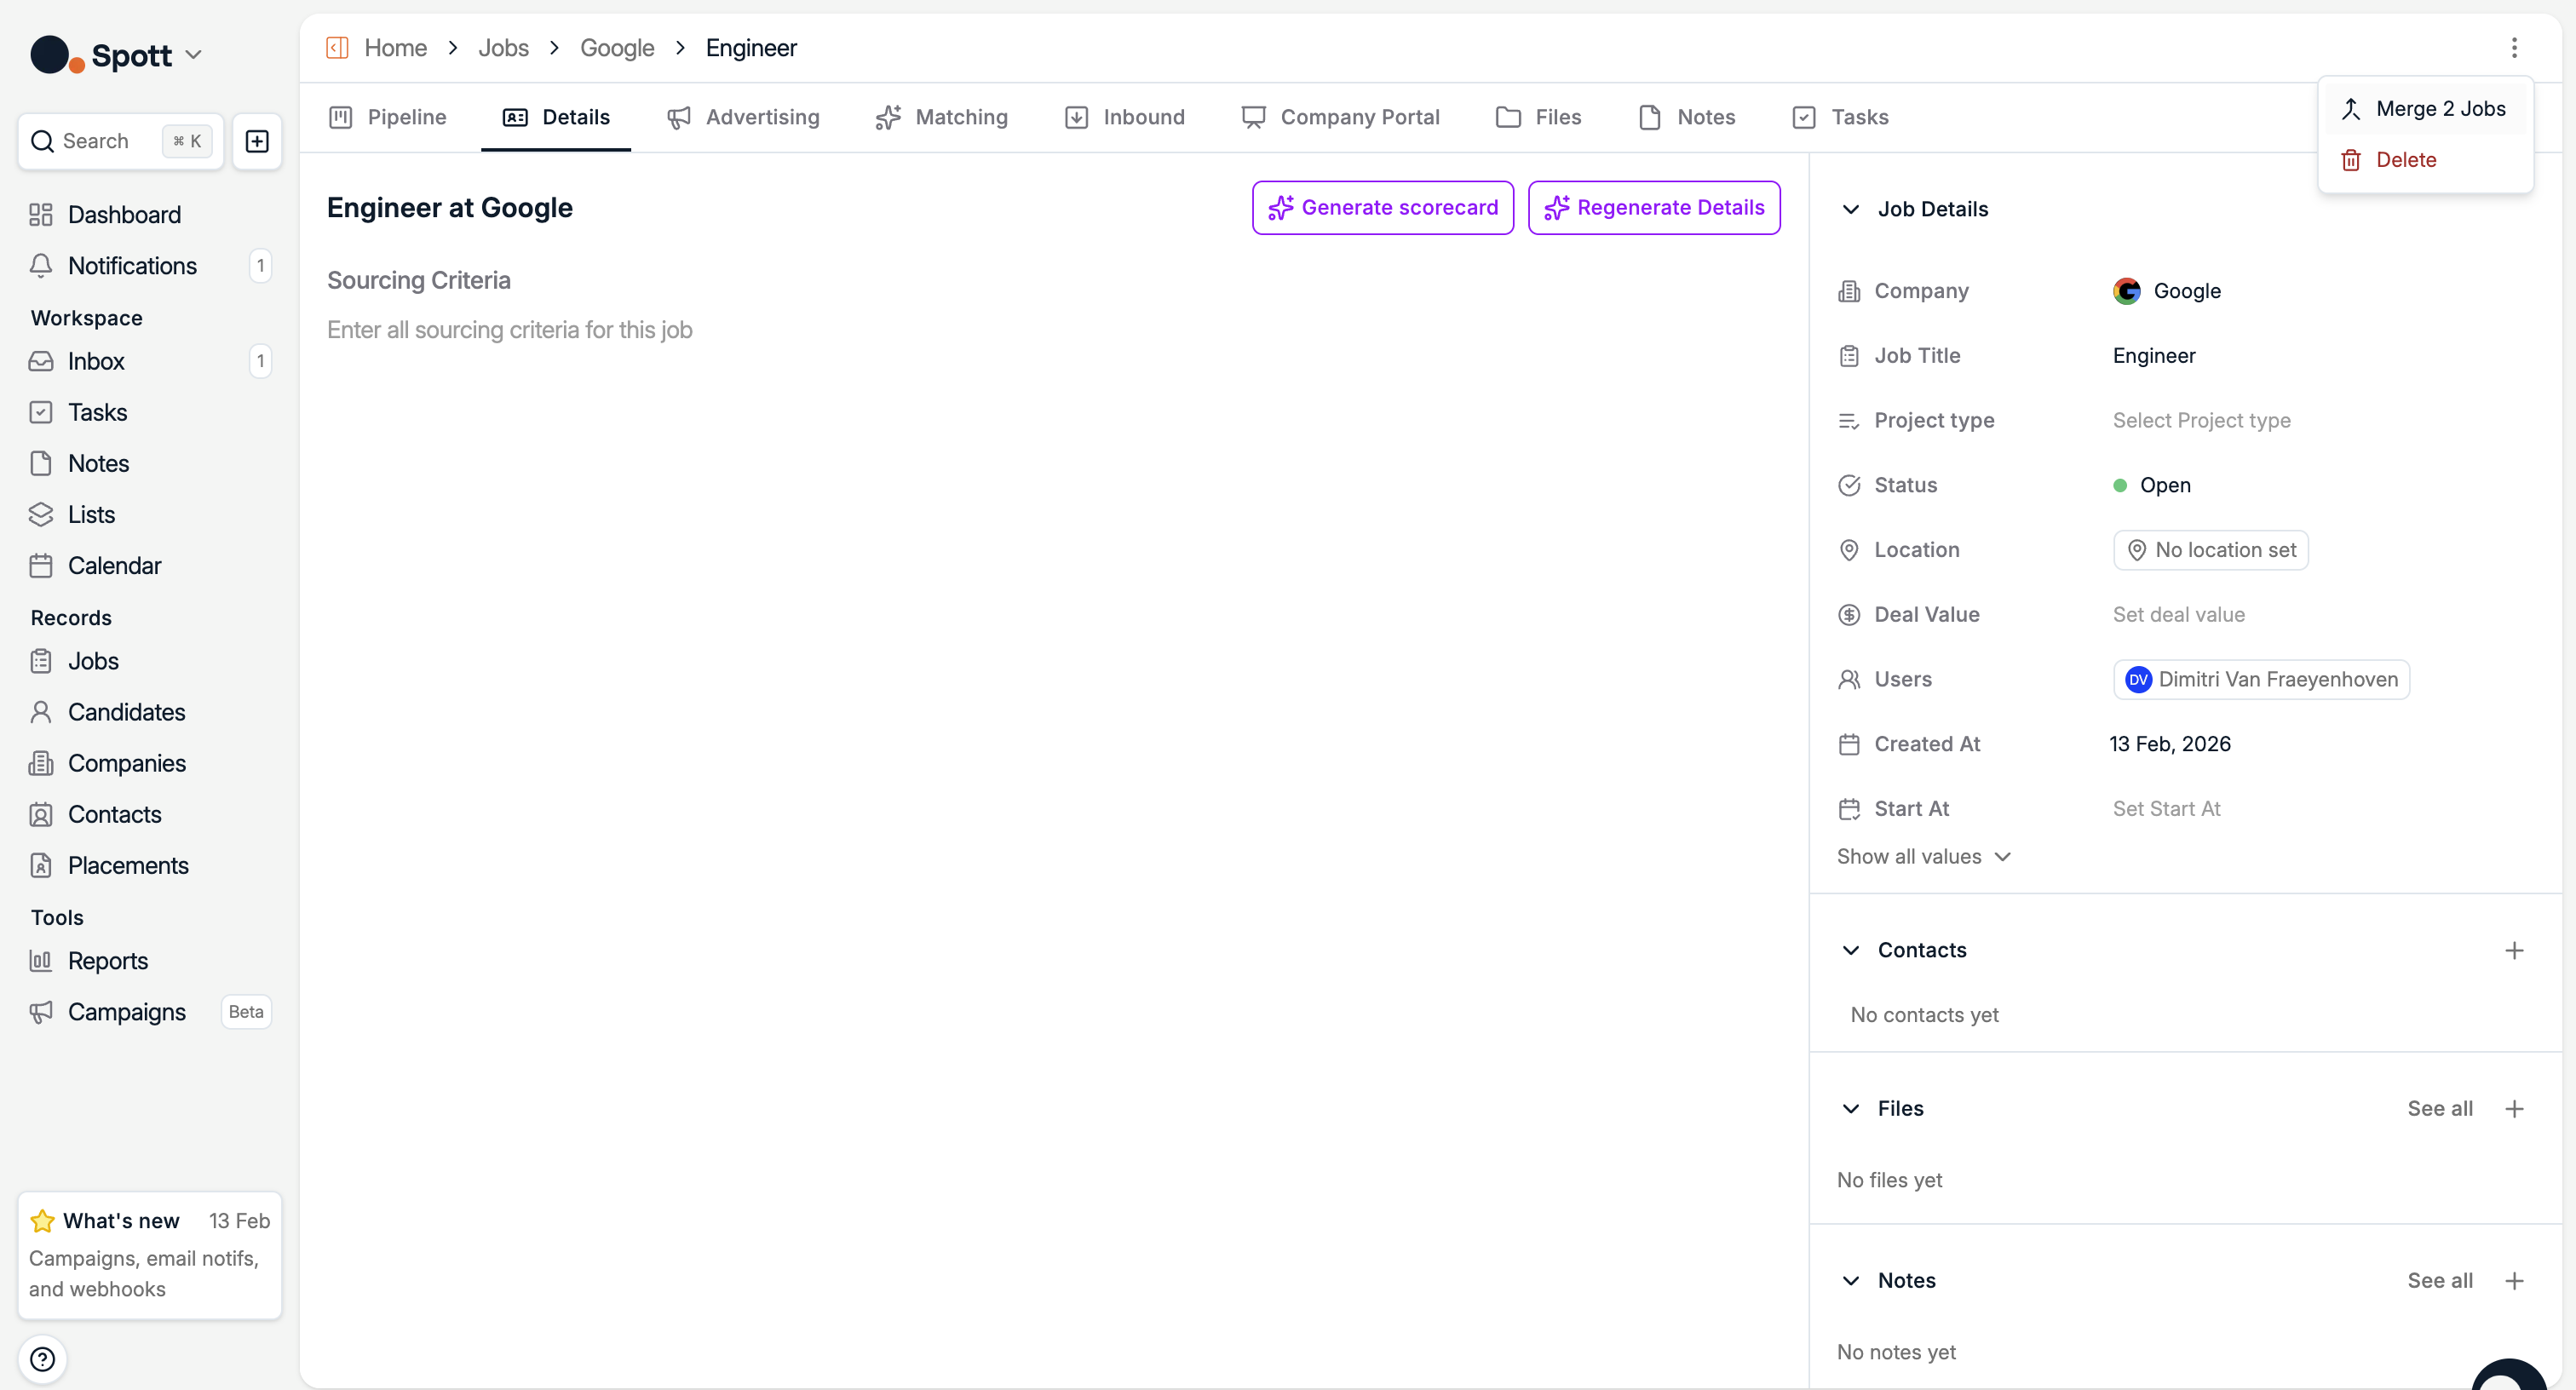The height and width of the screenshot is (1390, 2576).
Task: Toggle the sidebar collapse icon in breadcrumb
Action: coord(337,48)
